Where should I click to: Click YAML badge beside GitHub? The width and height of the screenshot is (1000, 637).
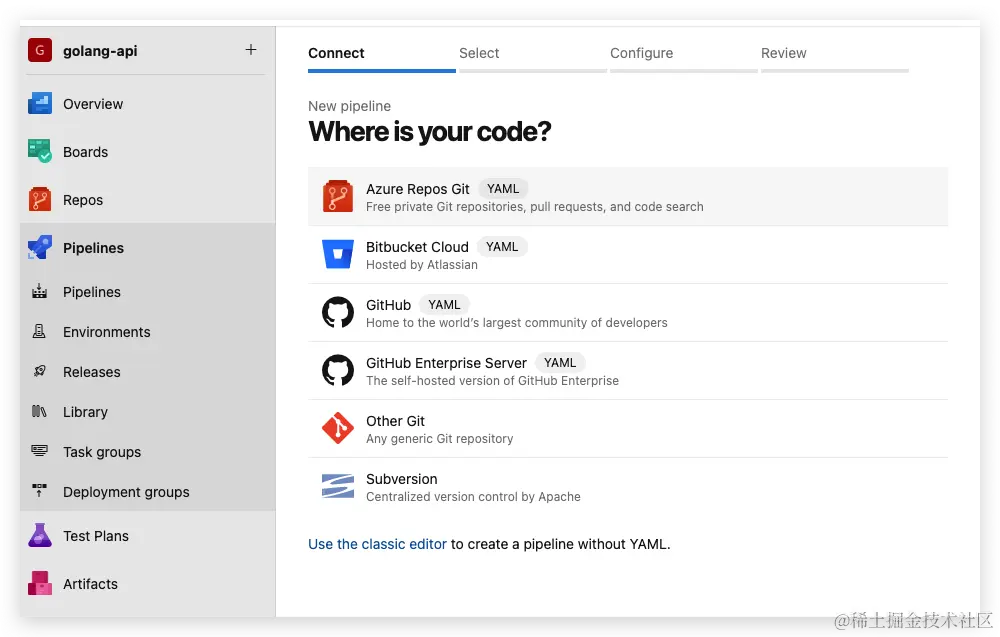point(444,305)
